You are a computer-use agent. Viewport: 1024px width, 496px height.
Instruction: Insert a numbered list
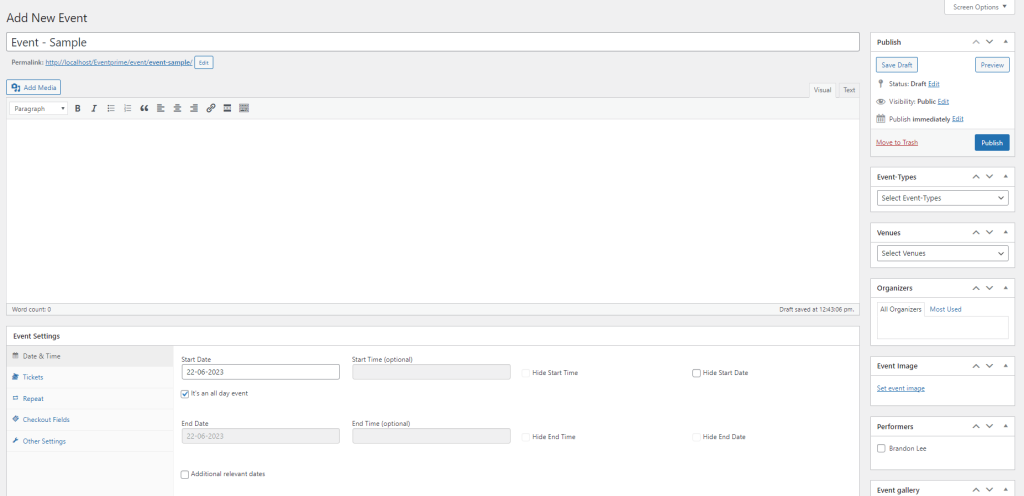tap(127, 108)
